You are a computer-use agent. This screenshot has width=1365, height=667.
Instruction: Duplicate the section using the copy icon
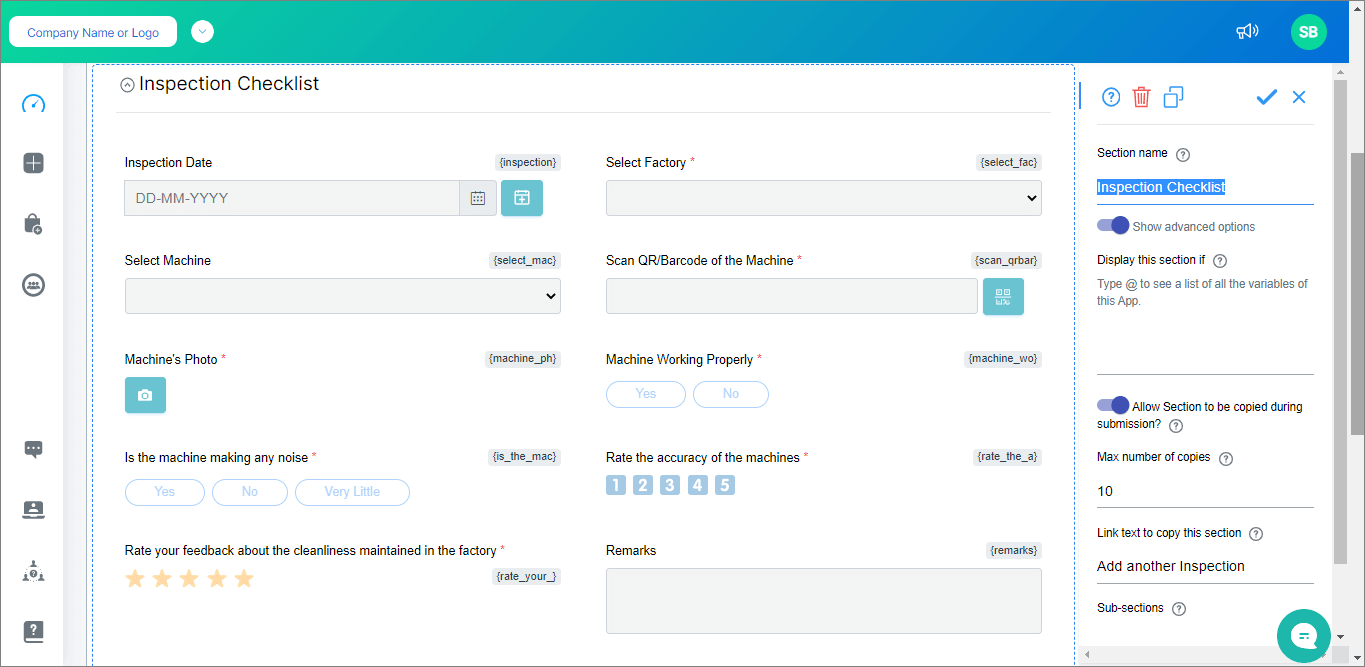point(1172,97)
